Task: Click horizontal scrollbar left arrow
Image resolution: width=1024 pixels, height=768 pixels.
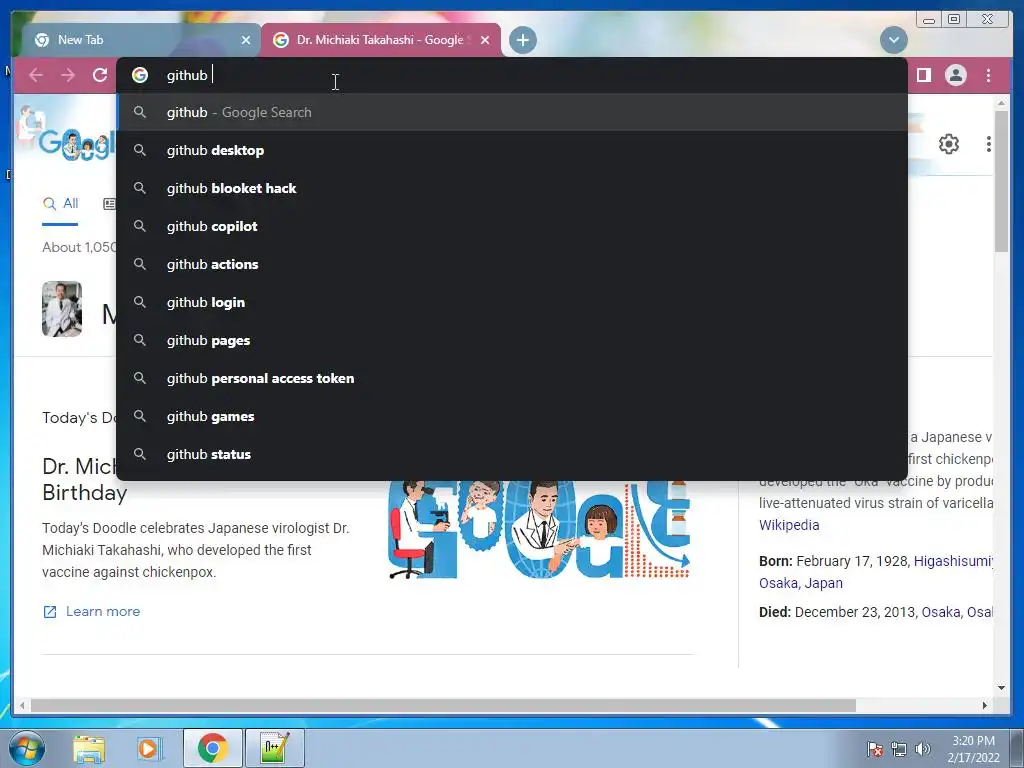Action: (22, 705)
